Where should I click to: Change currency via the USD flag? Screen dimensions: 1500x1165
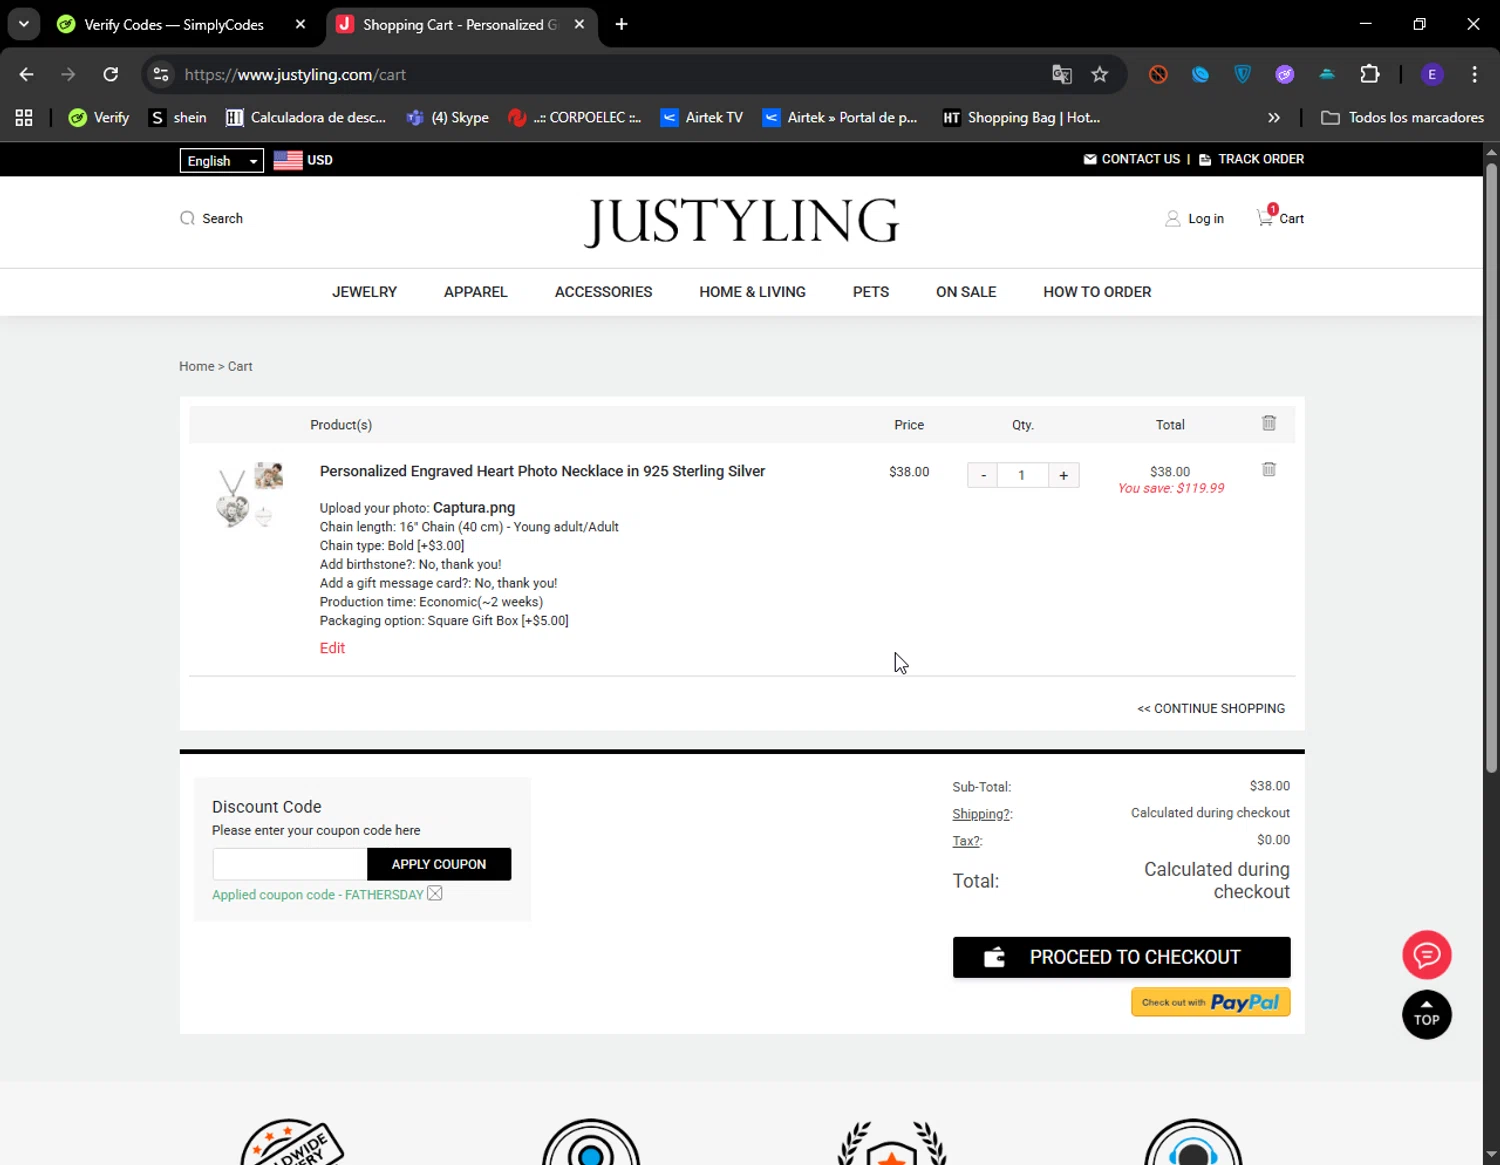point(303,160)
